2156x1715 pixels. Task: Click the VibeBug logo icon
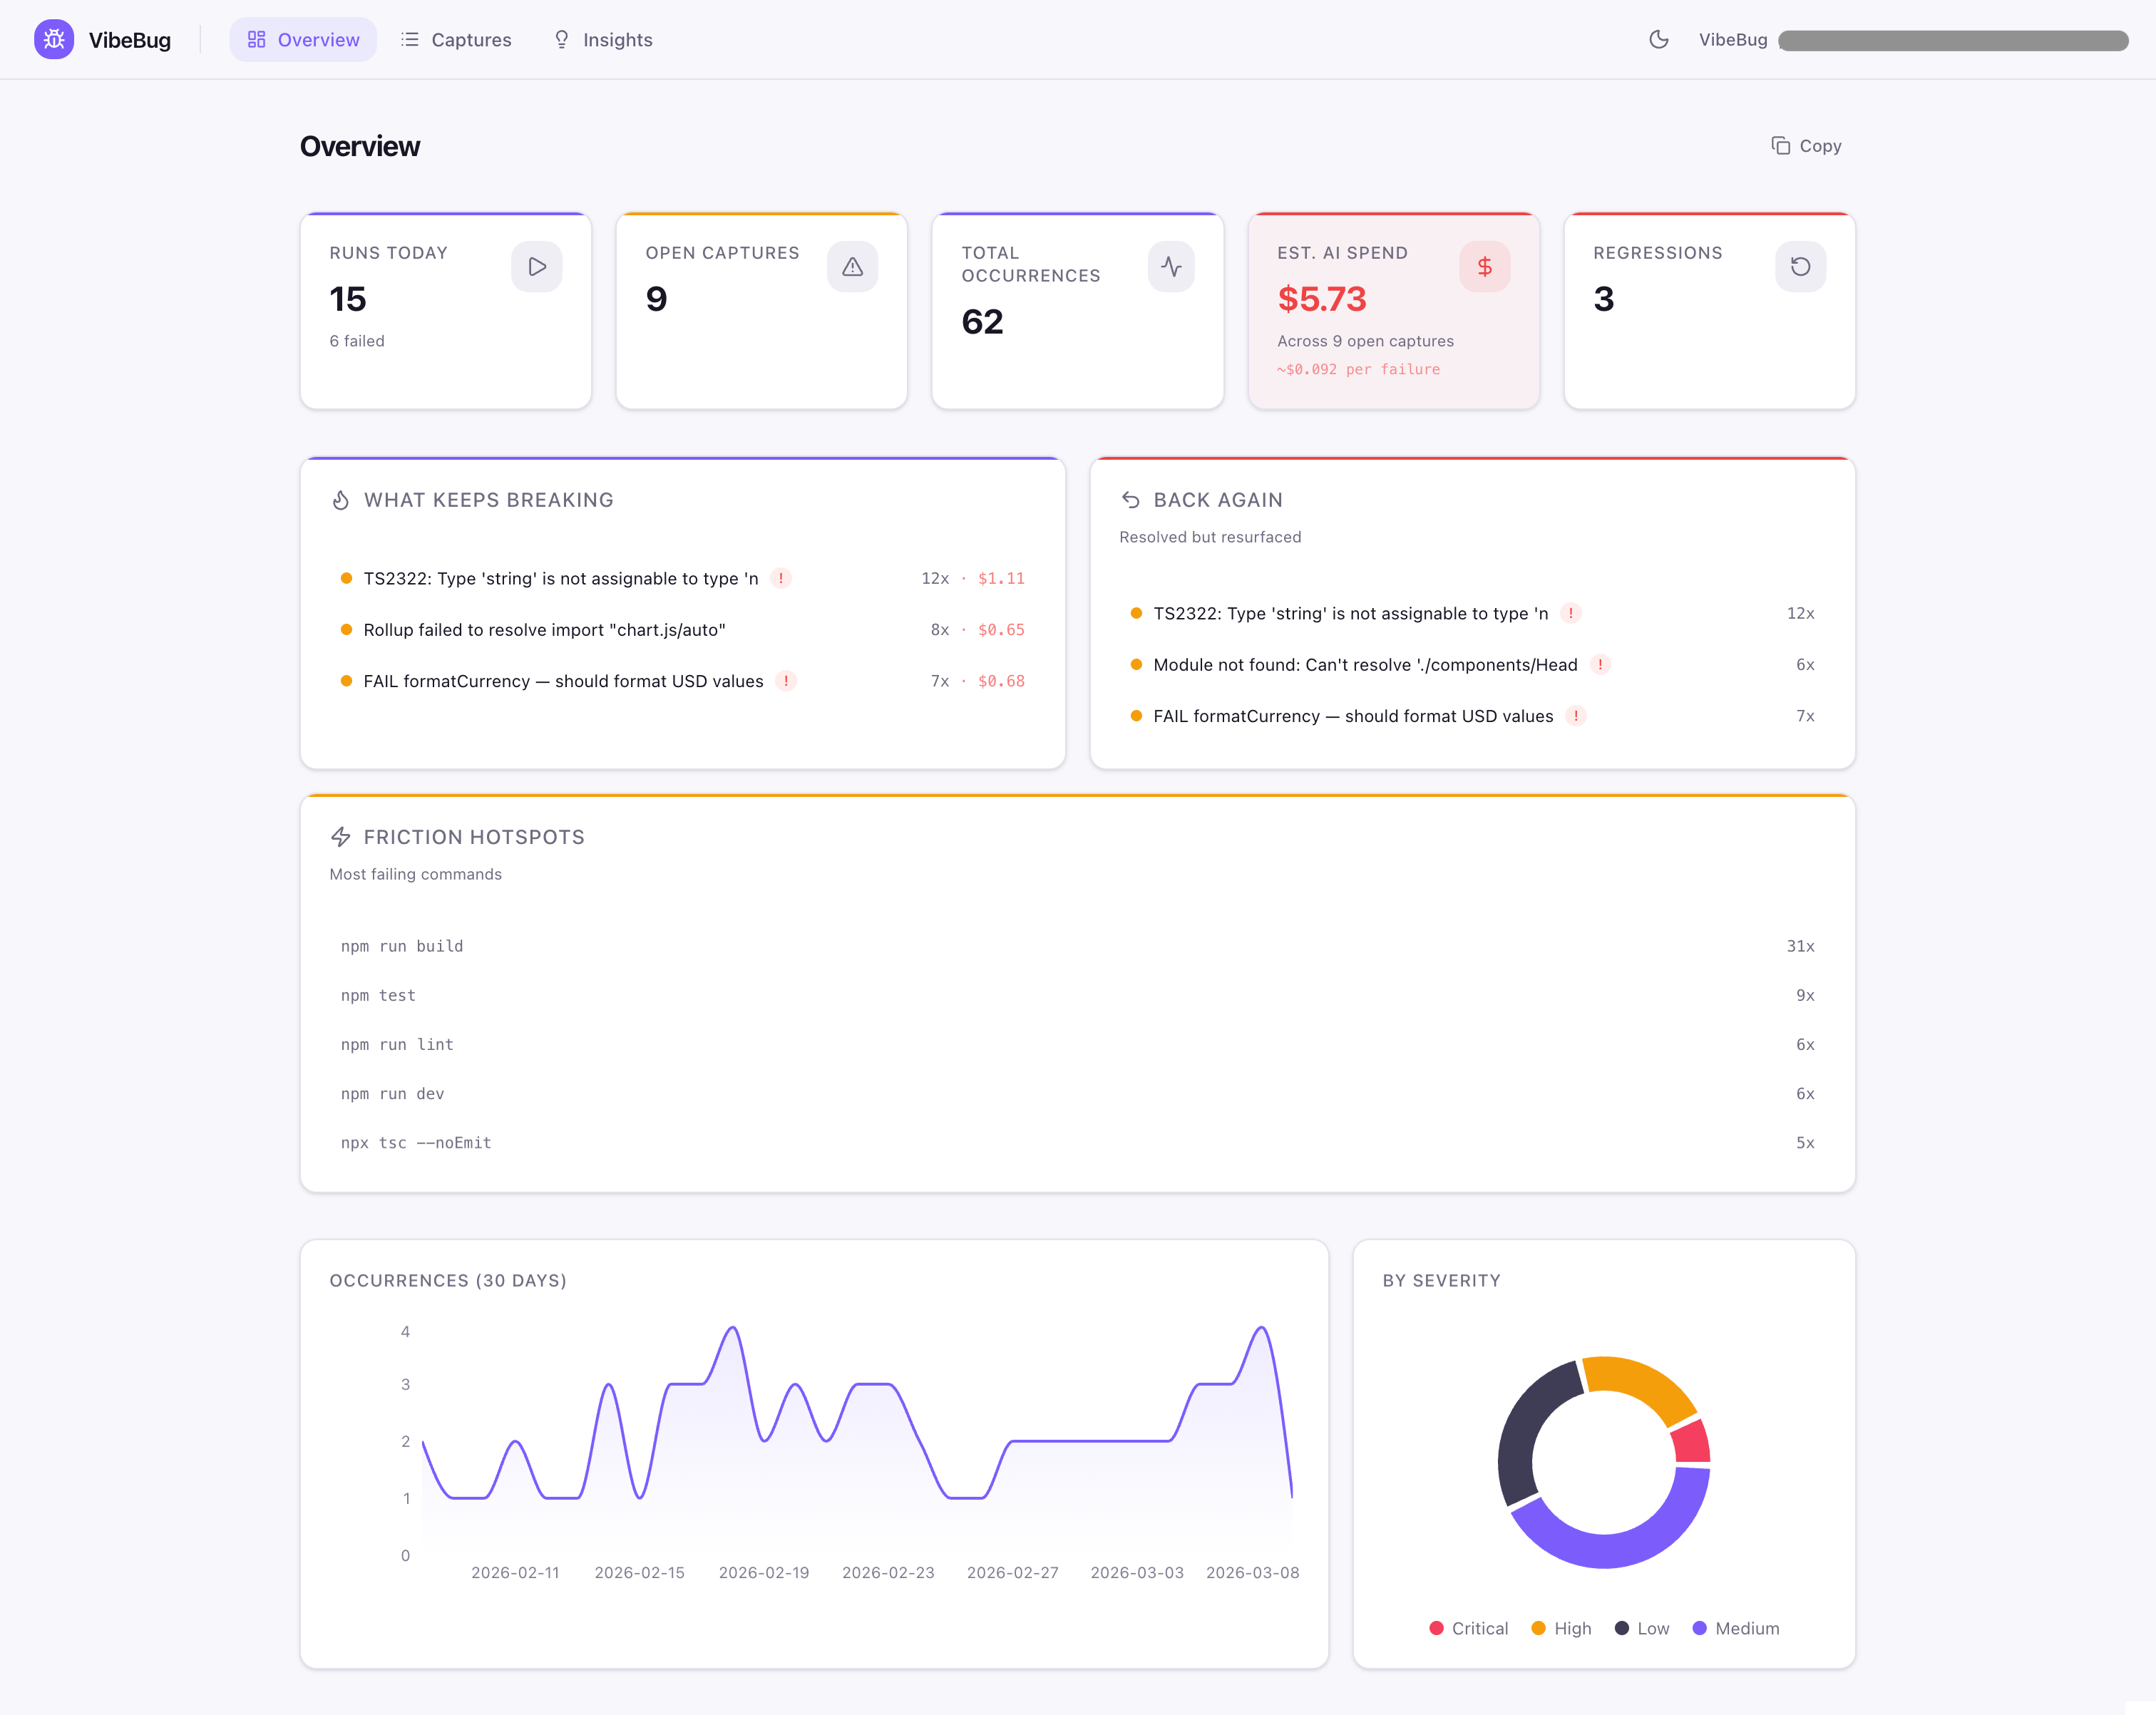54,40
